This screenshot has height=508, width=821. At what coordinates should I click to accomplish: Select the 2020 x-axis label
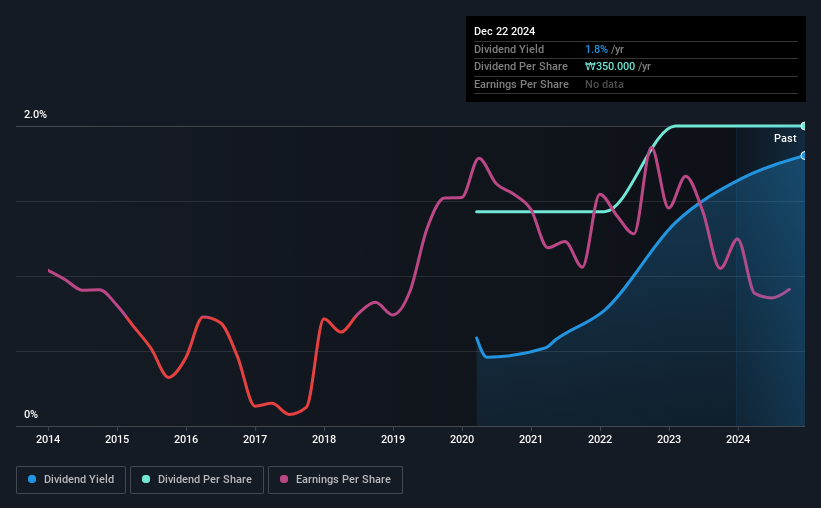click(x=462, y=439)
